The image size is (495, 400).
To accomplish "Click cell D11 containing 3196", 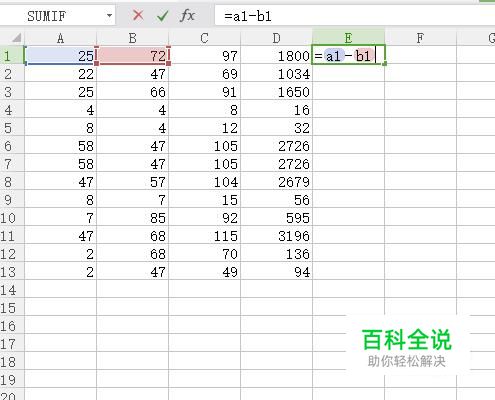I will (x=276, y=235).
